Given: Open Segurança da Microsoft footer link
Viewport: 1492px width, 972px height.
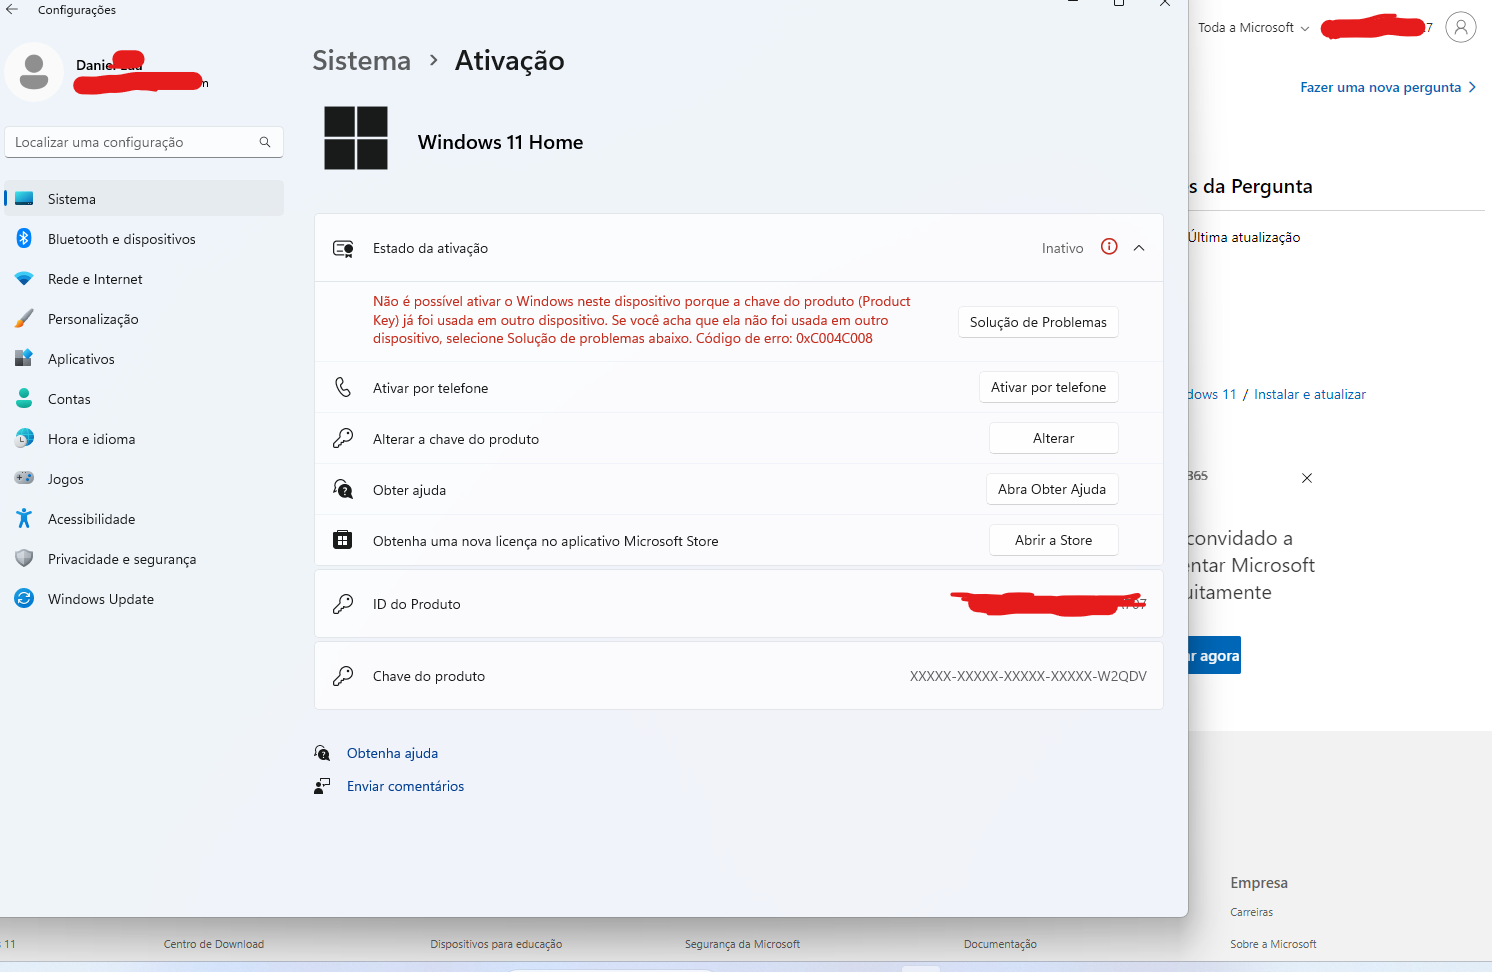Looking at the screenshot, I should pos(742,944).
